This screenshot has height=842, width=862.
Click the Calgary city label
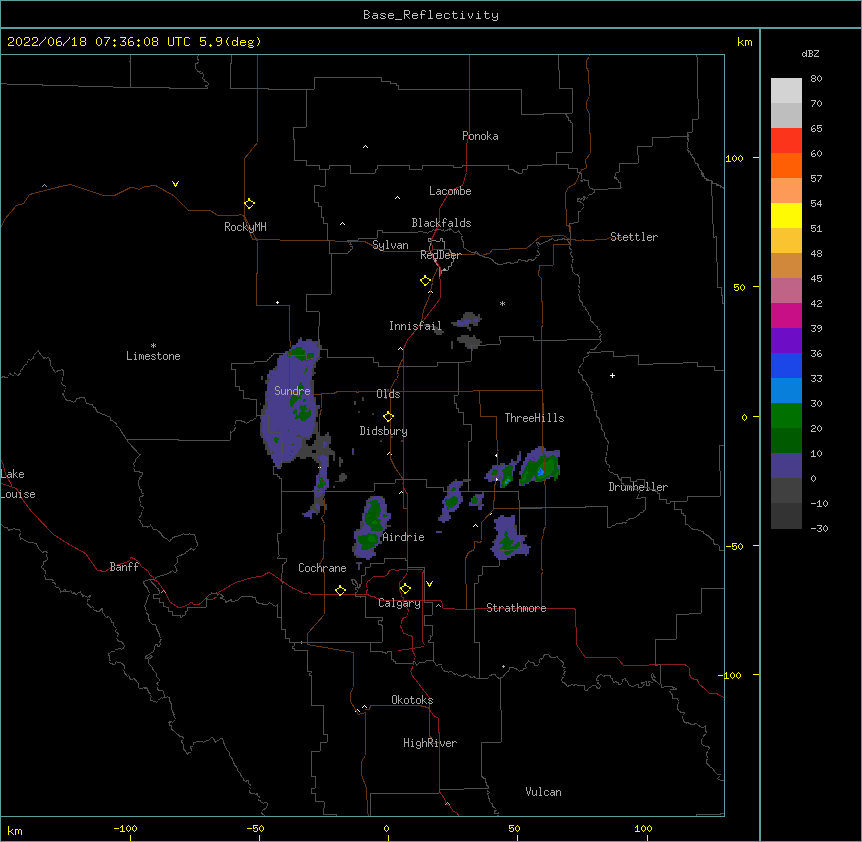click(x=399, y=603)
